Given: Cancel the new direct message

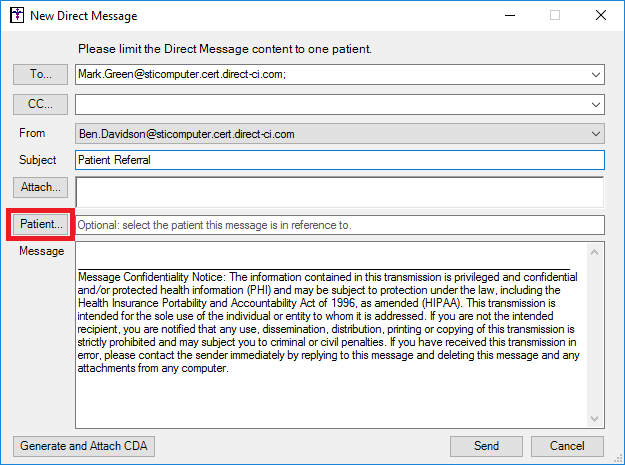Looking at the screenshot, I should pos(567,446).
